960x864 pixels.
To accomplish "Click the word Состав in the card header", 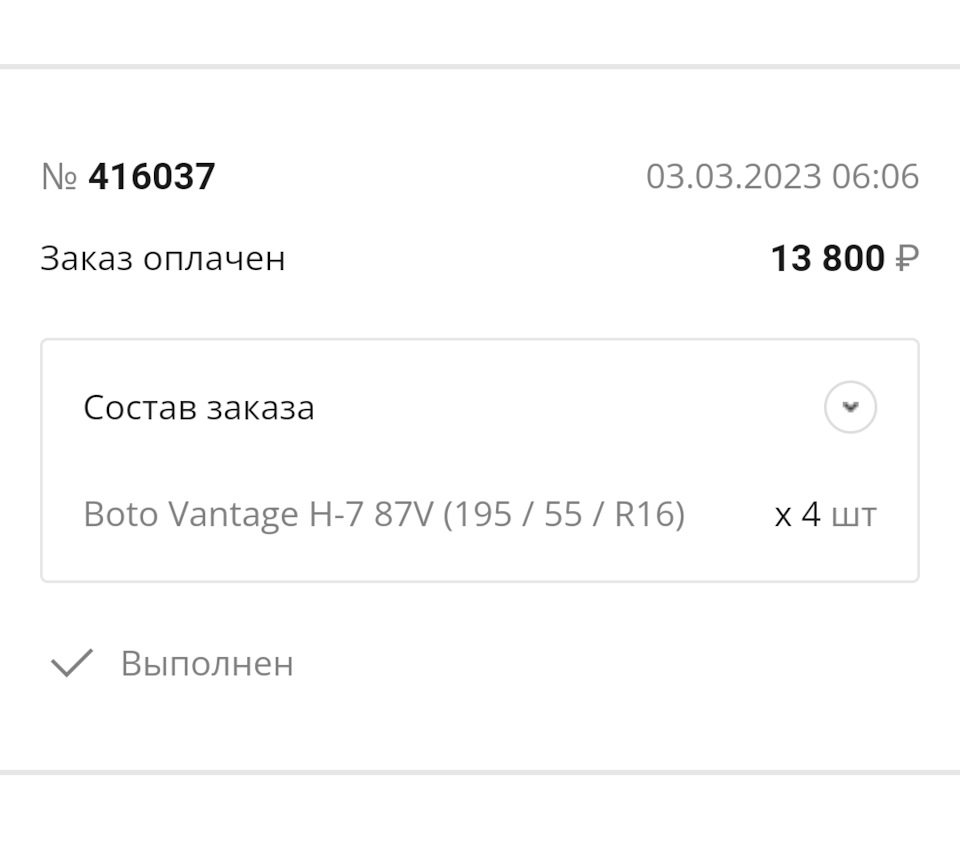I will pos(140,408).
